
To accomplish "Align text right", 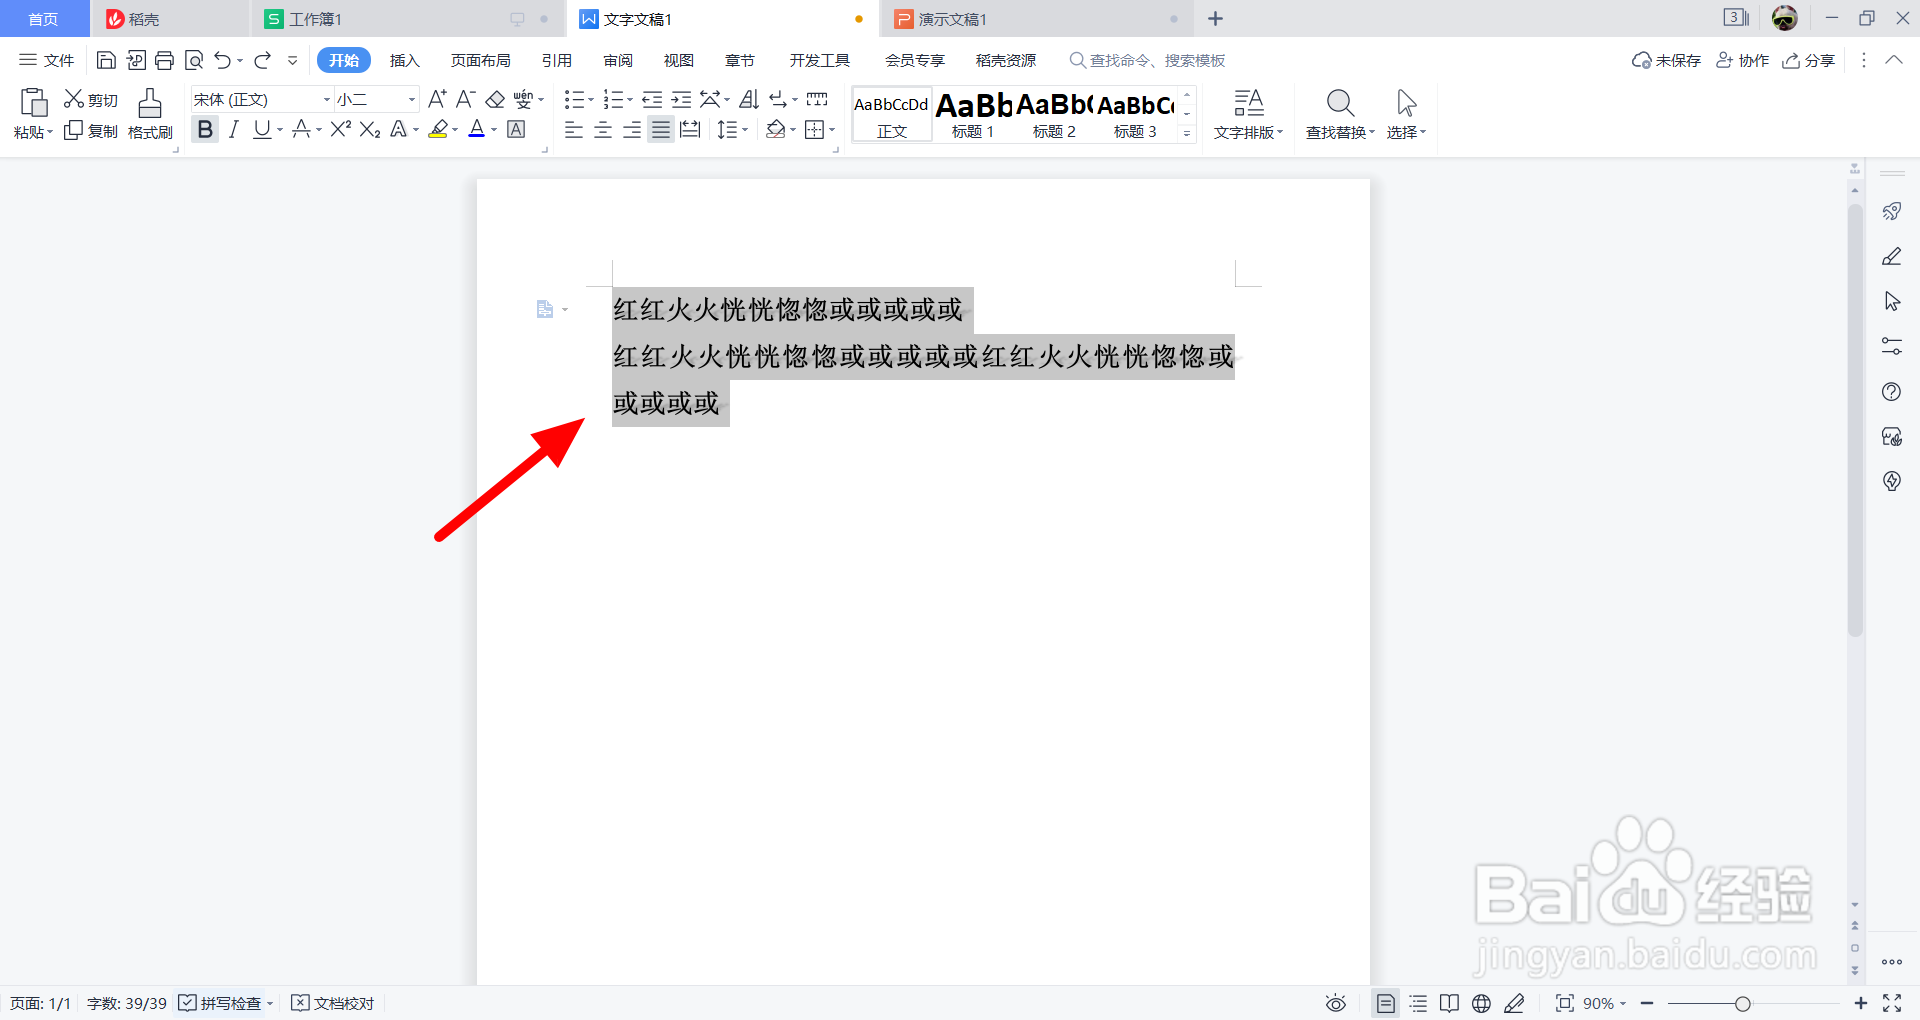I will [x=632, y=129].
